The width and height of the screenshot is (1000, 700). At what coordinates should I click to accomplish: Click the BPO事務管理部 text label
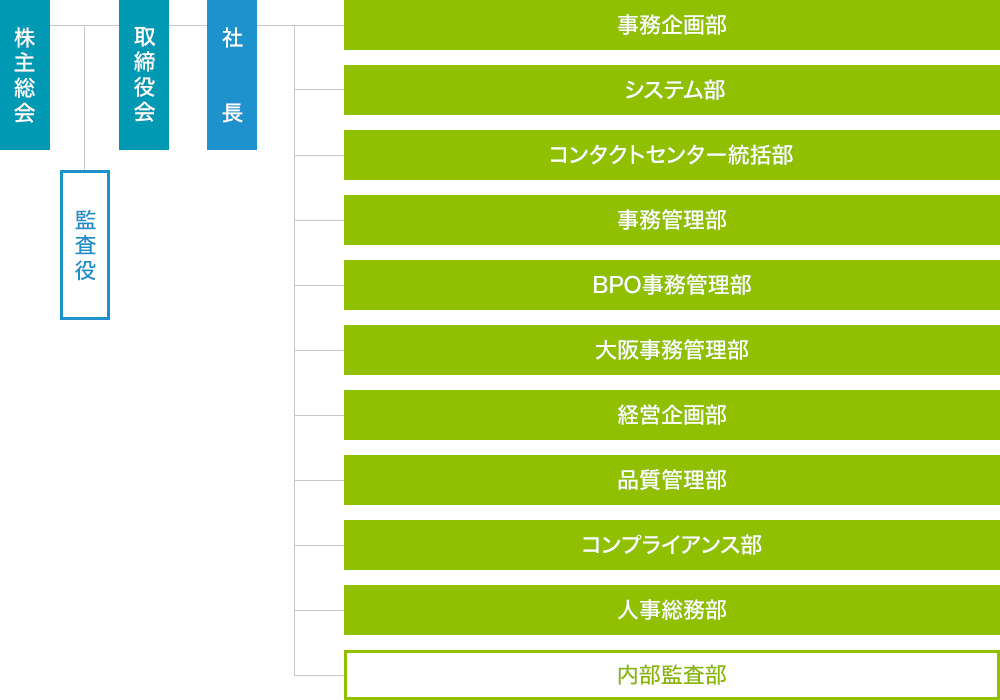[x=672, y=285]
